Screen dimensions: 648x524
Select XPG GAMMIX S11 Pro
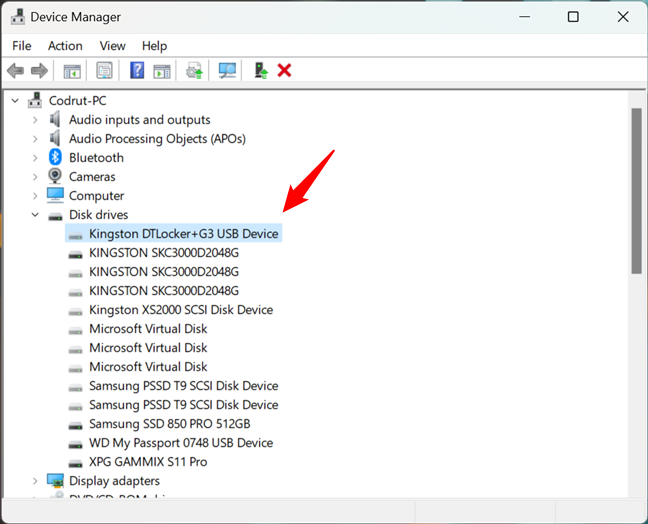point(148,462)
